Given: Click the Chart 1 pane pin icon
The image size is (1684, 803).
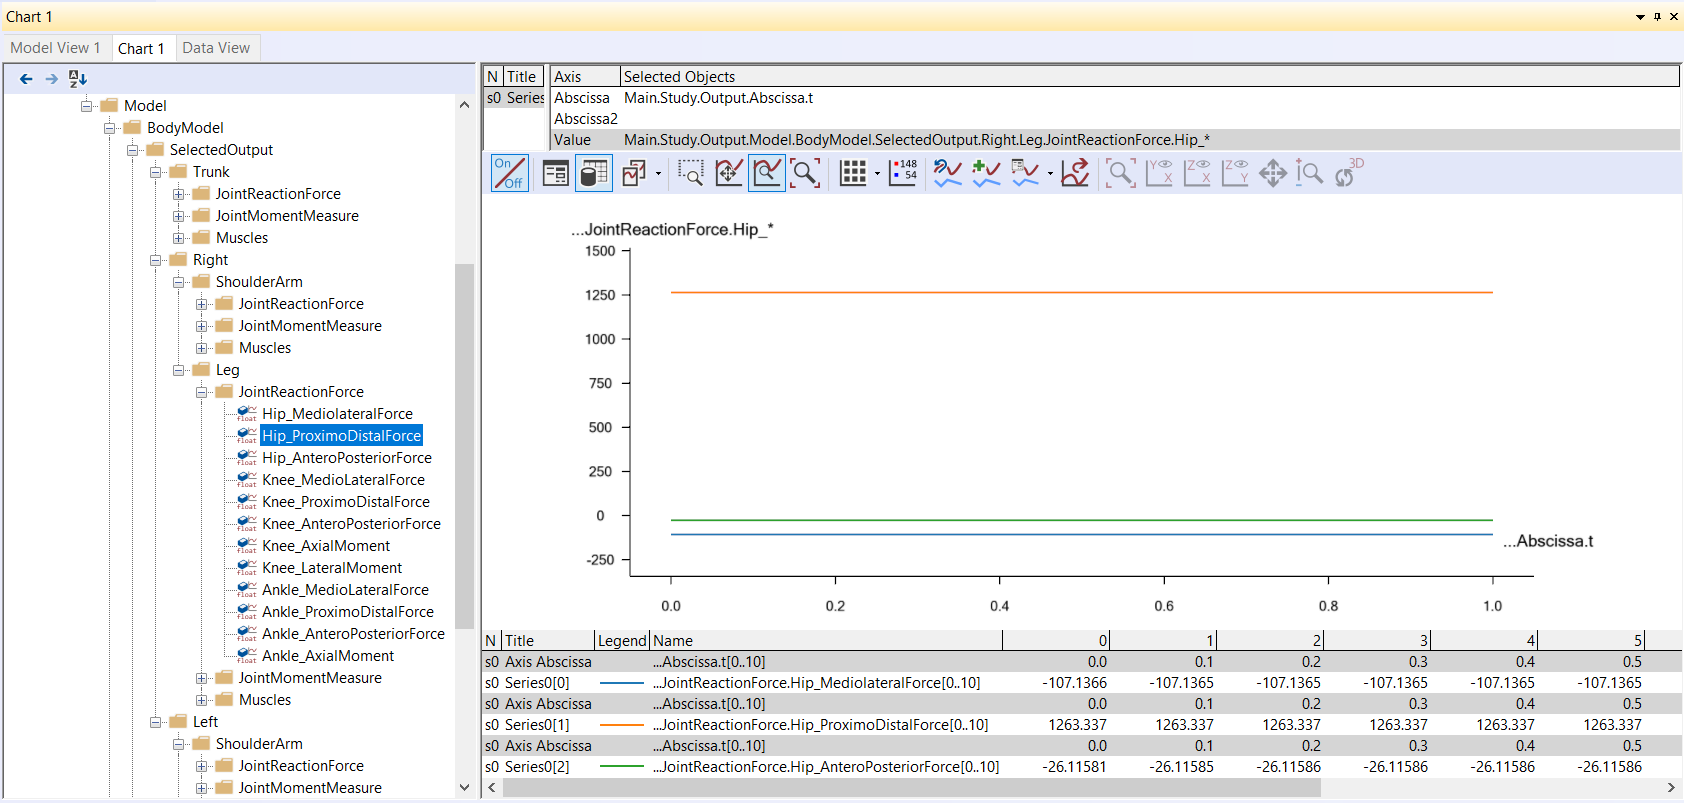Looking at the screenshot, I should click(x=1657, y=17).
